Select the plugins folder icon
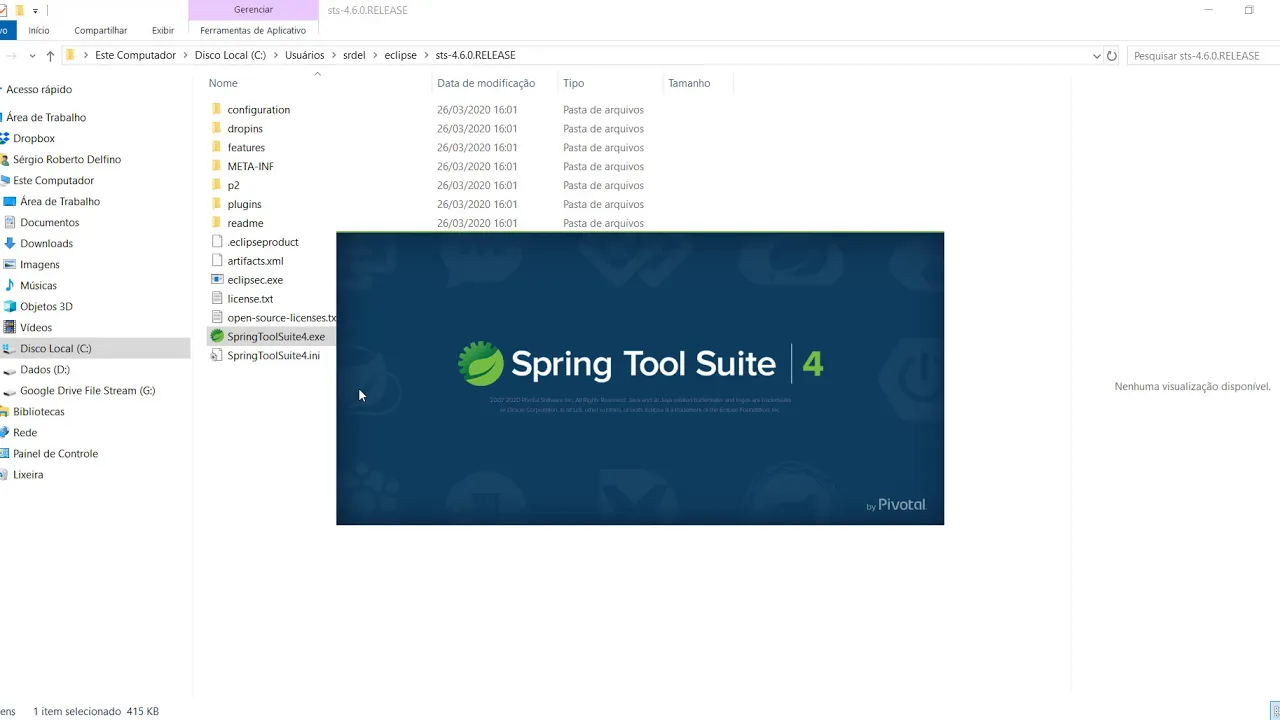Viewport: 1280px width, 720px height. [x=217, y=204]
